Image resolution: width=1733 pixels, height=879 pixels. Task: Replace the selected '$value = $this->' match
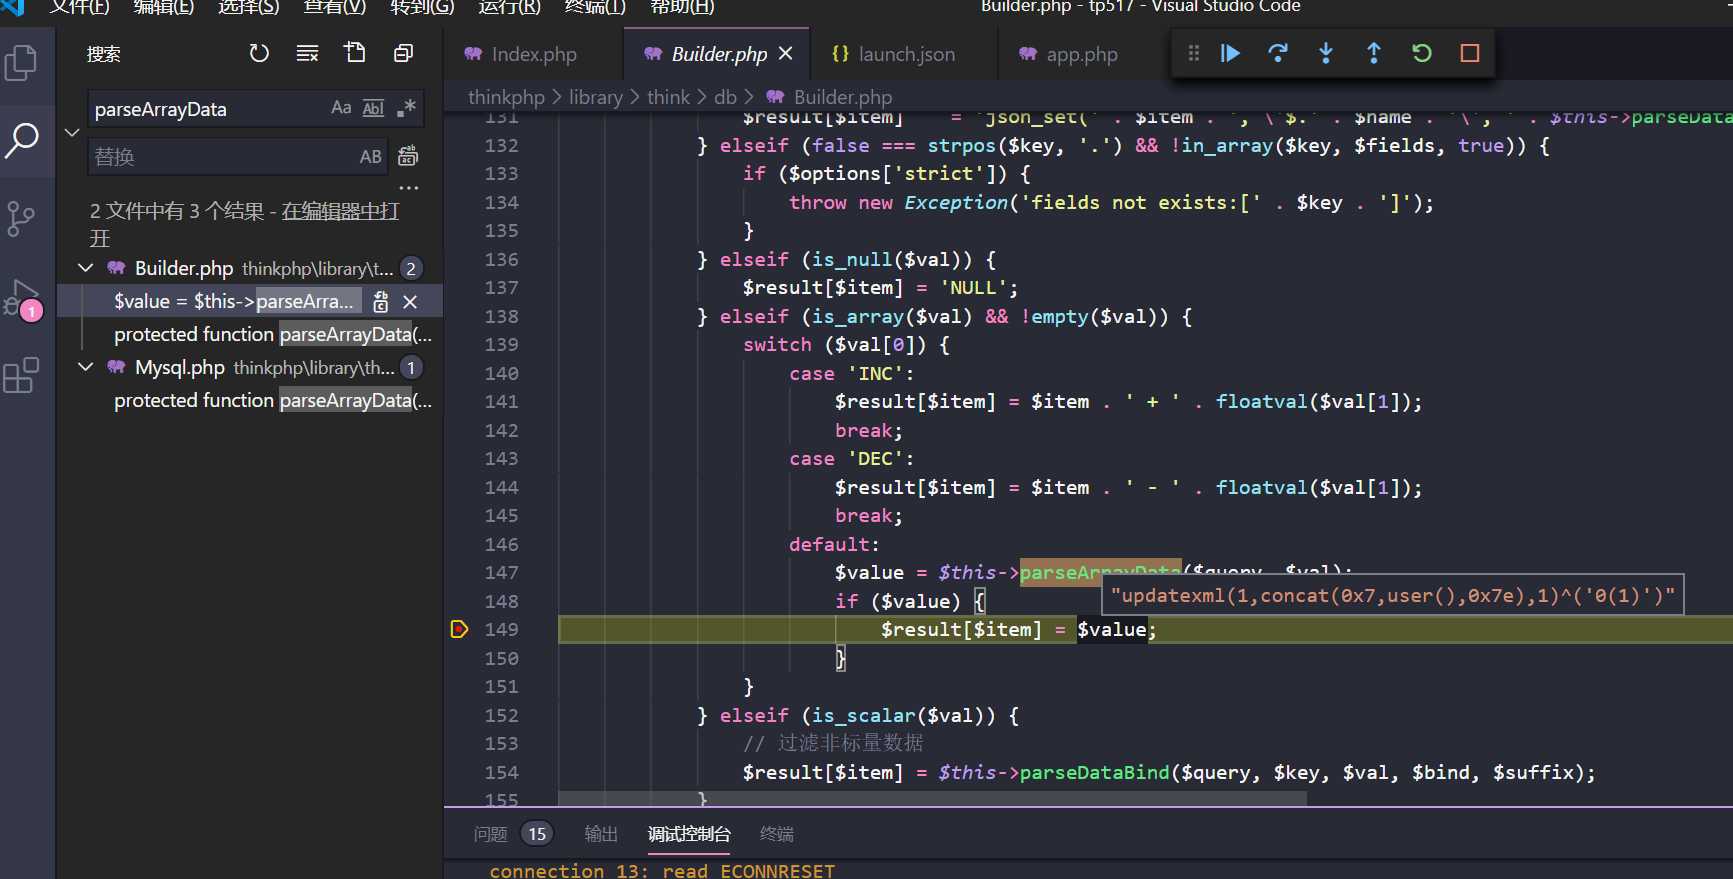[x=380, y=301]
